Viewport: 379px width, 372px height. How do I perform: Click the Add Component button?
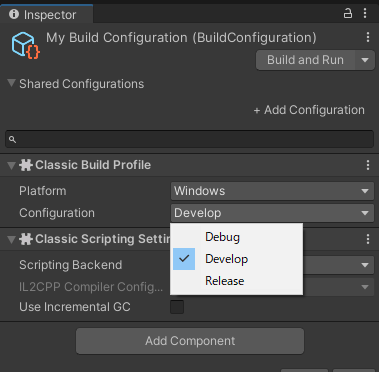190,341
